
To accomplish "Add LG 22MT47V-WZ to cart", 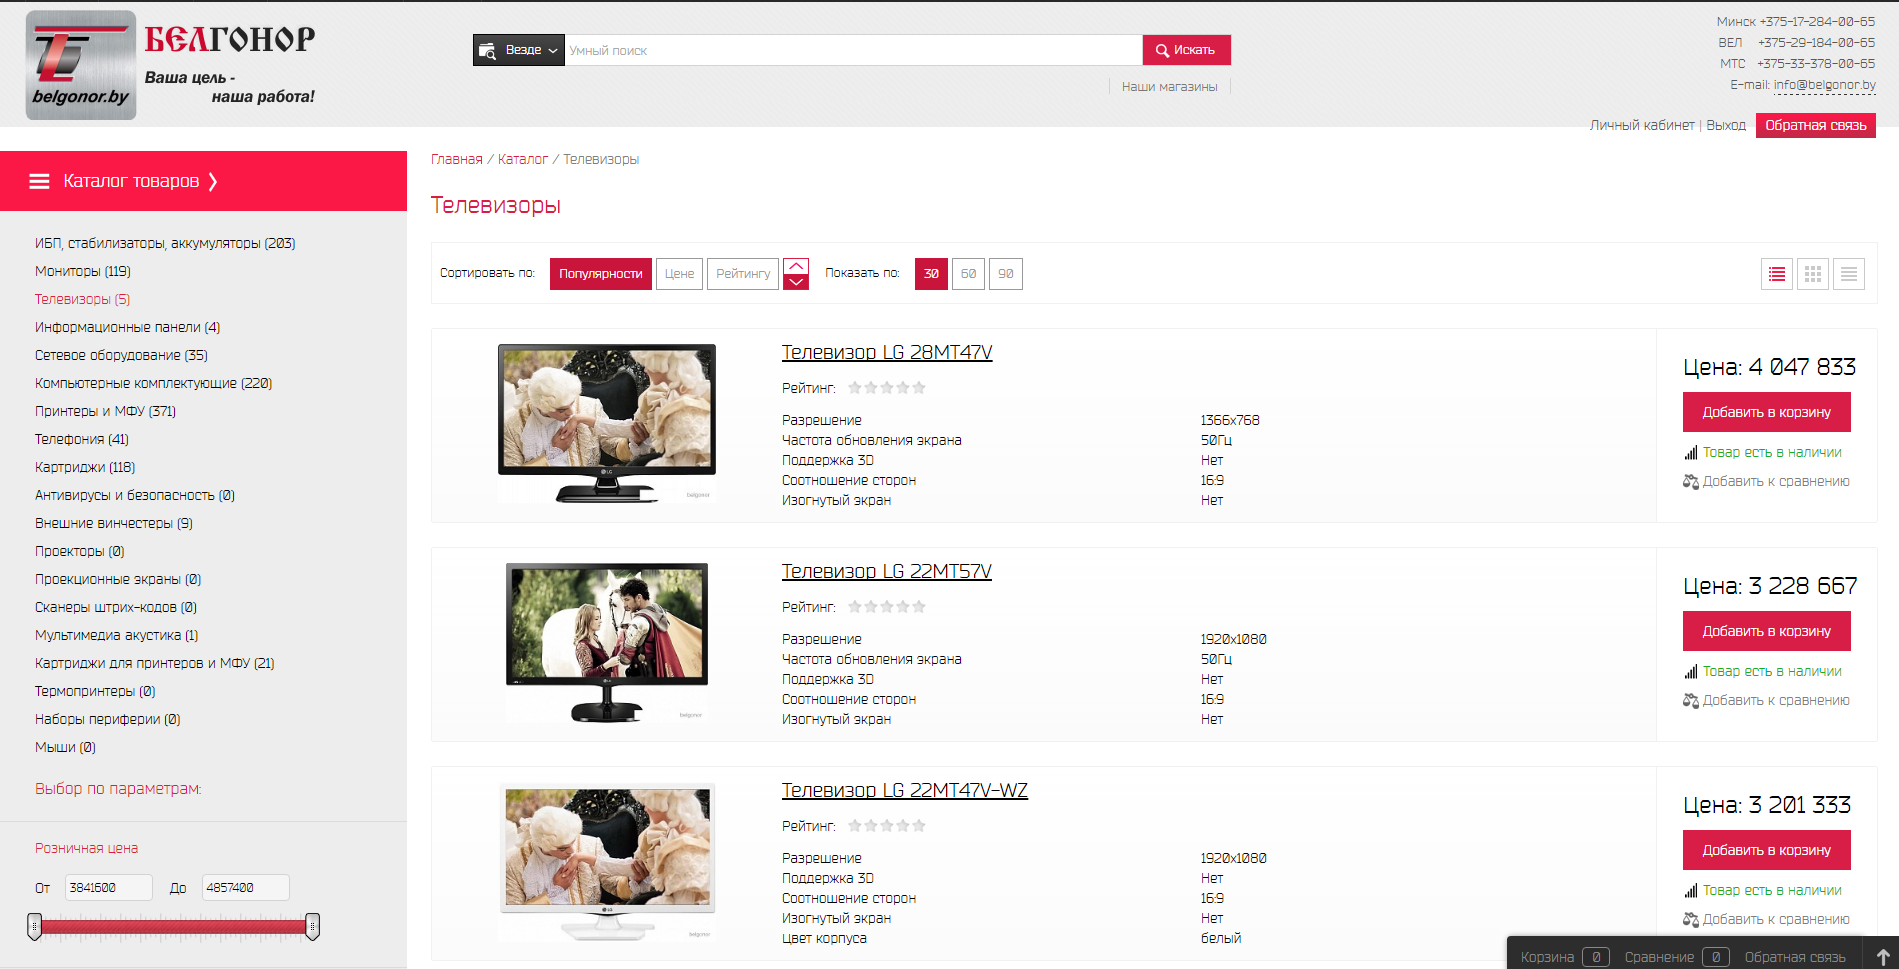I will click(1767, 850).
